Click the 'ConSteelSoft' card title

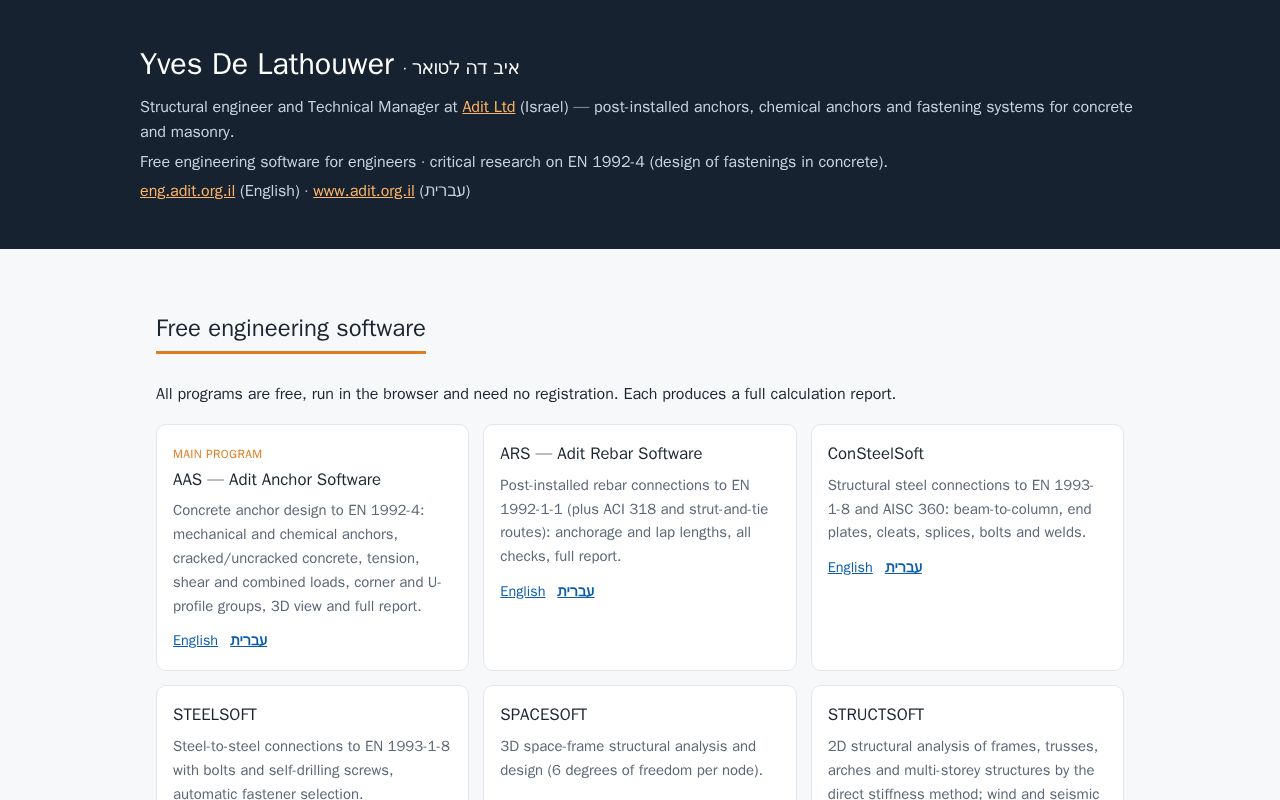(x=875, y=454)
